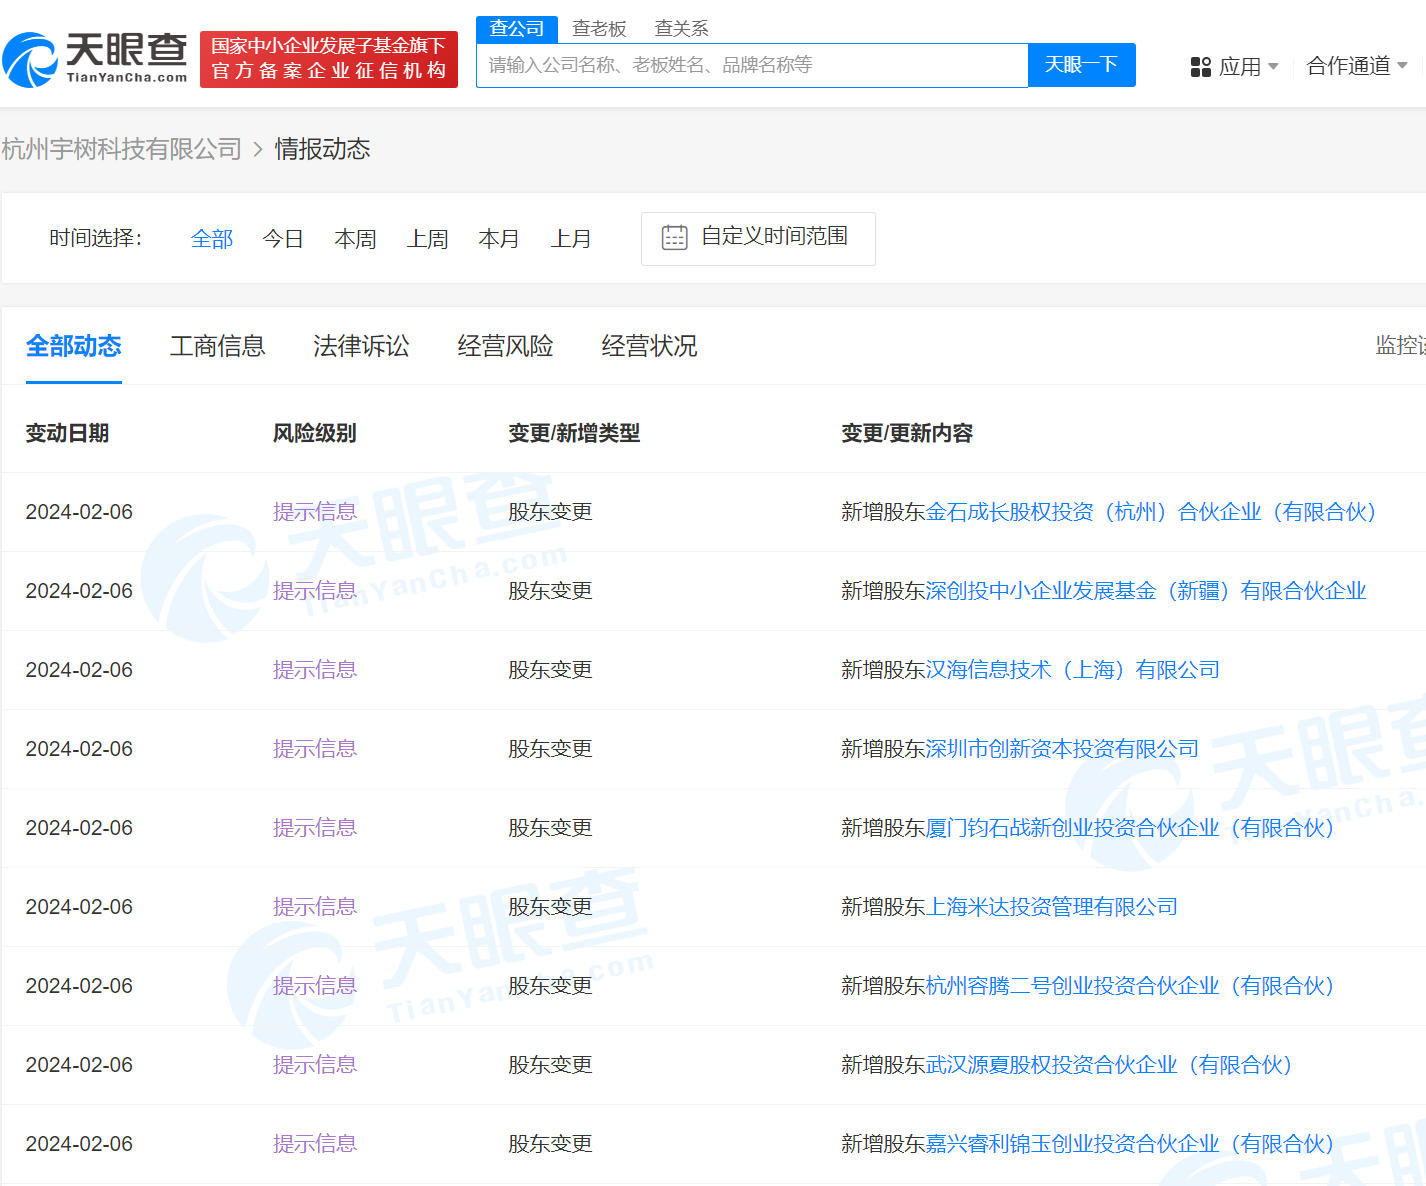Open shareholder link 深圳市创新资本投资有限公司
The image size is (1426, 1186).
pos(1062,749)
